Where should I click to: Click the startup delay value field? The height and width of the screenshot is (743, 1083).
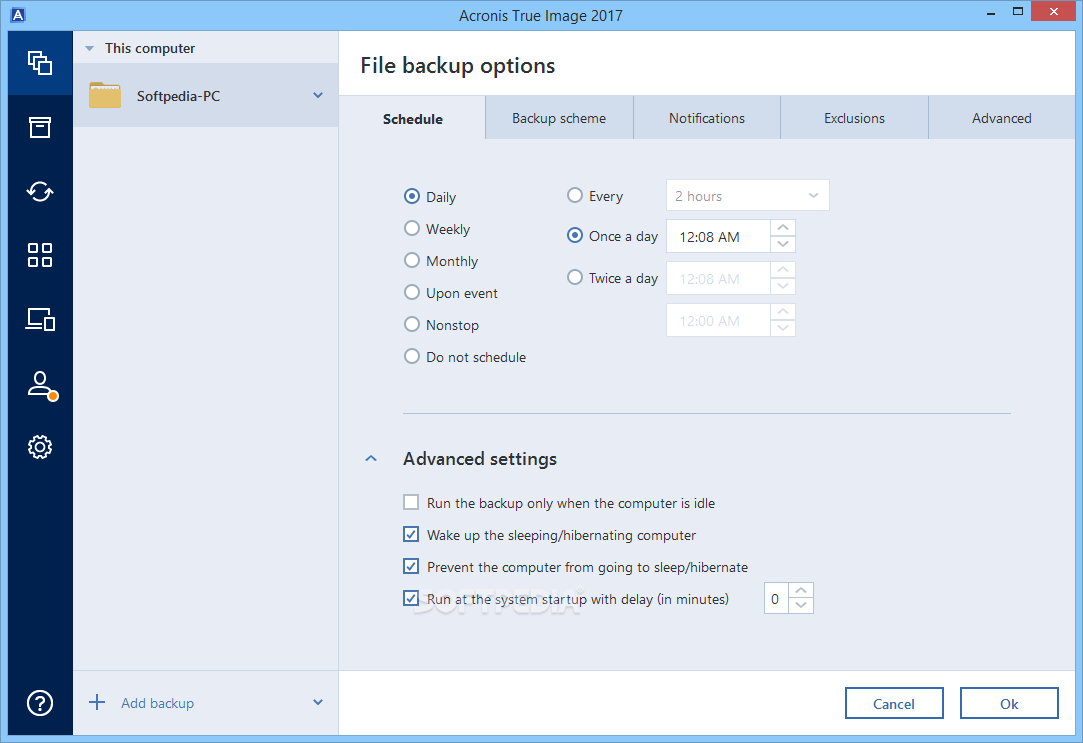coord(776,598)
